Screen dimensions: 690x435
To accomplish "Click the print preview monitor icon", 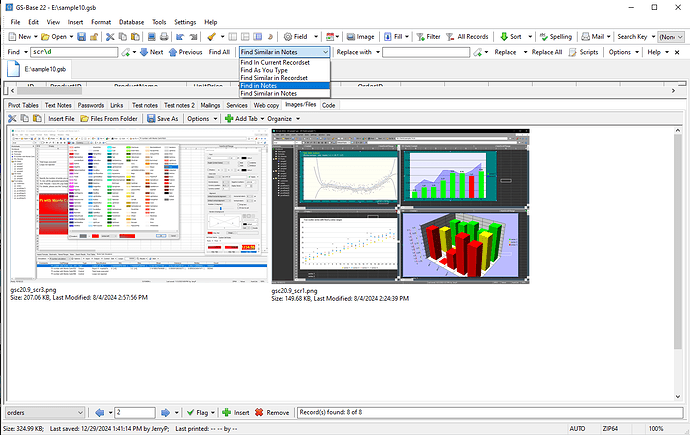I will point(151,37).
